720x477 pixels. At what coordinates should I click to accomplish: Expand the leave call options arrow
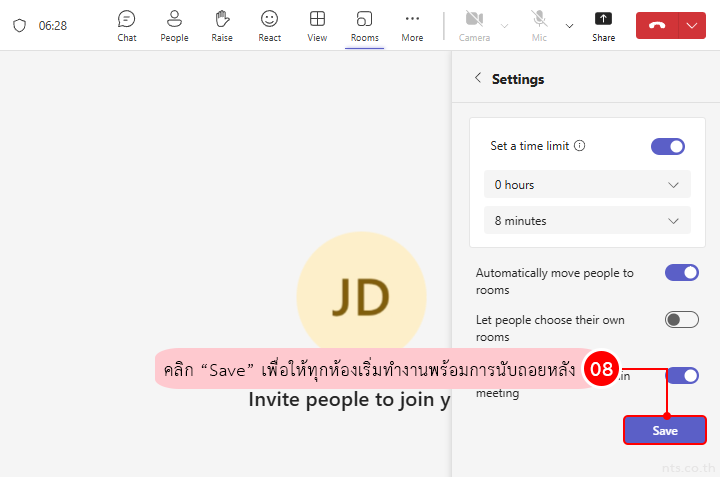click(692, 26)
